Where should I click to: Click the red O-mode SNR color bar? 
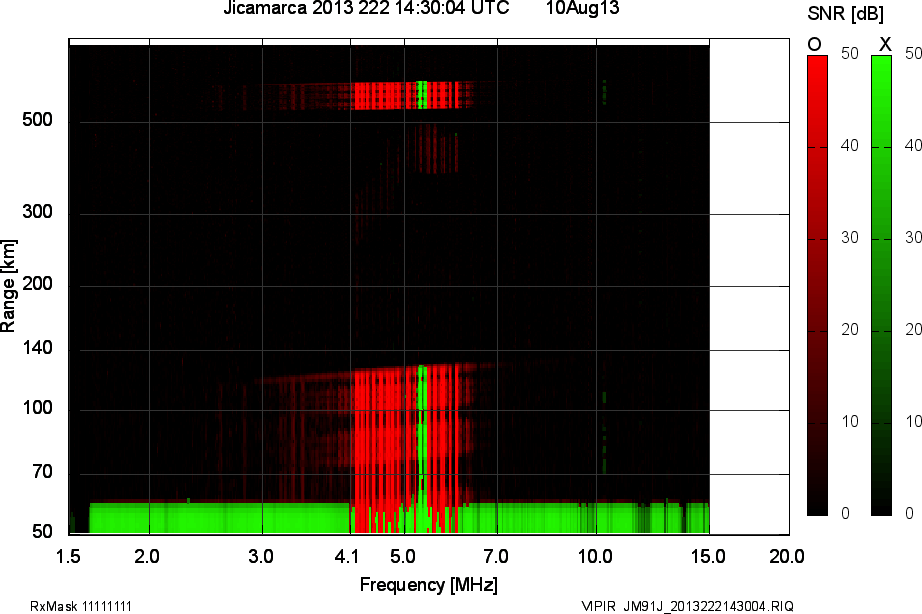tap(817, 286)
